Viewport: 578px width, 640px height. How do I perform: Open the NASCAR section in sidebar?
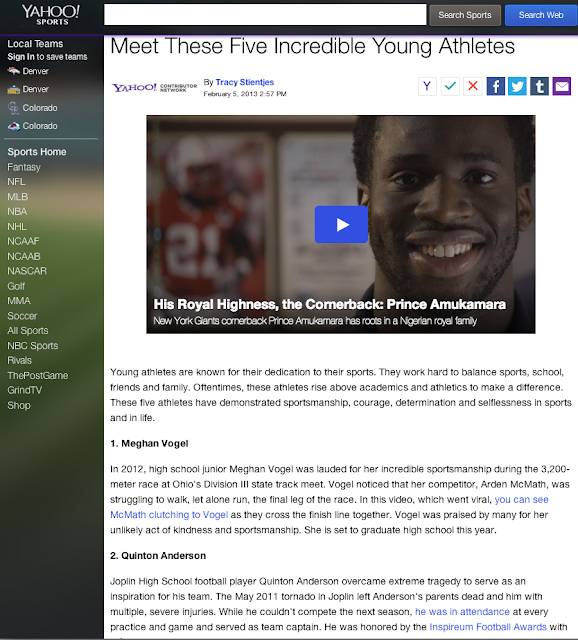pos(27,271)
